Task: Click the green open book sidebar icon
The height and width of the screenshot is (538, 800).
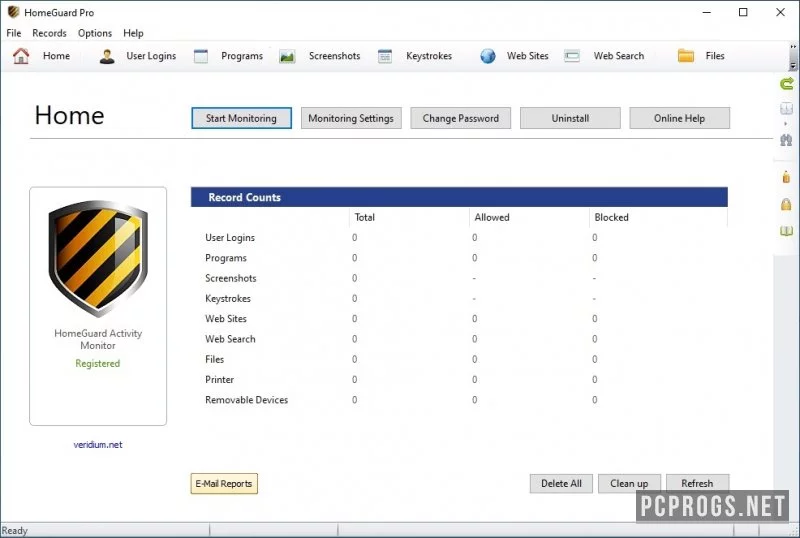Action: click(x=786, y=231)
